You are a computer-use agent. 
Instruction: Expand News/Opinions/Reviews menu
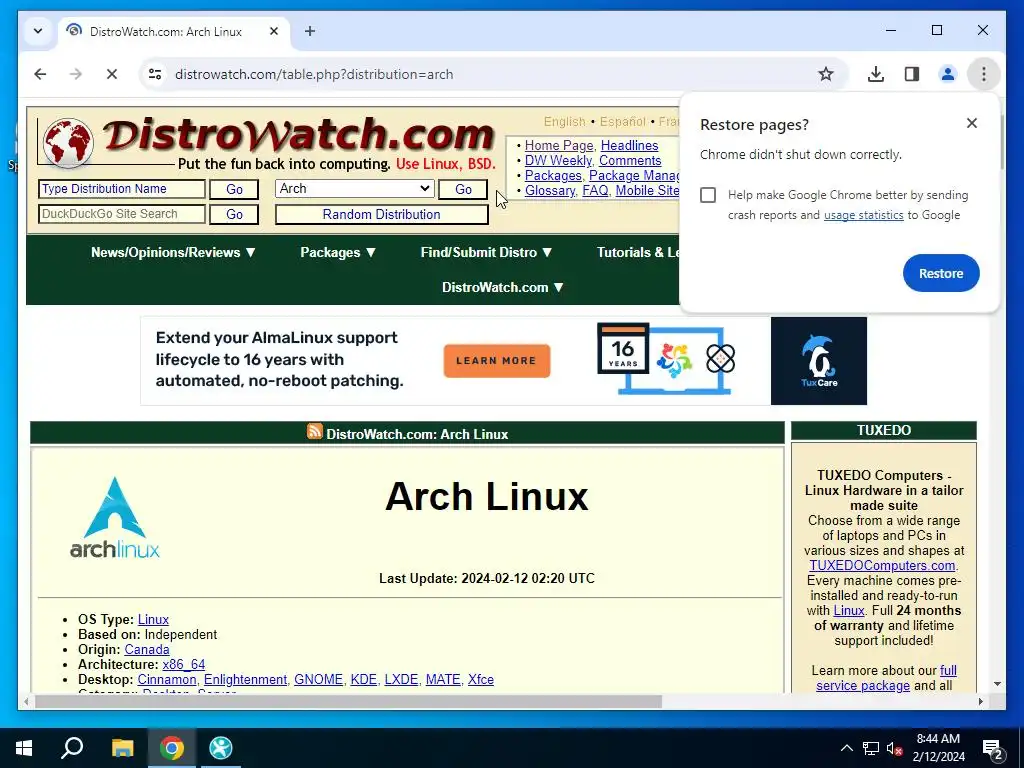[x=174, y=253]
